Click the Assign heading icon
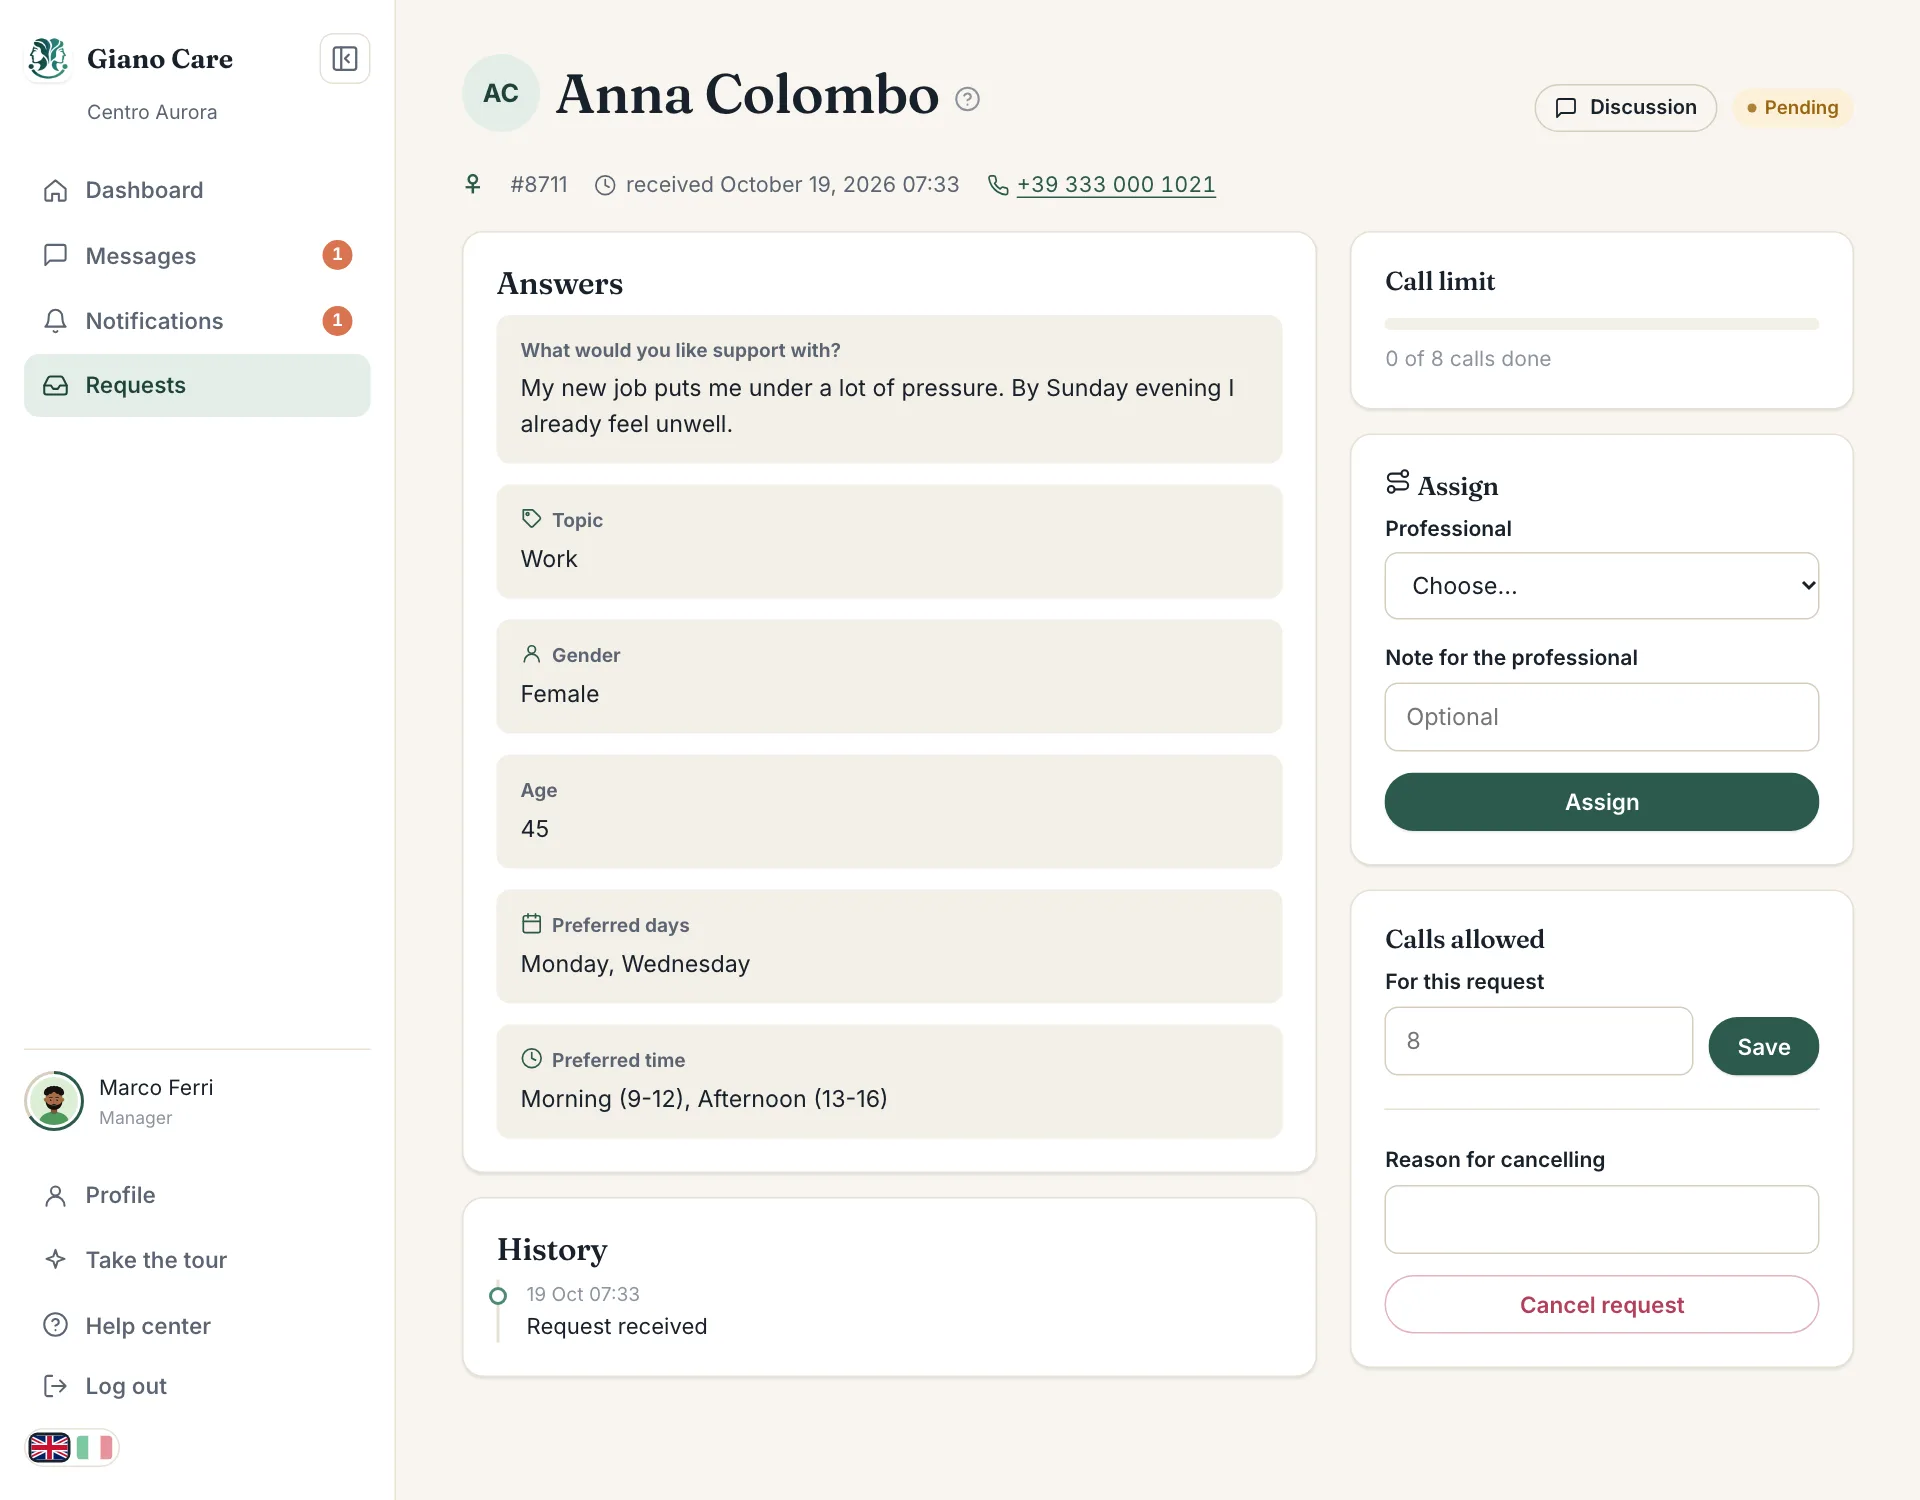This screenshot has width=1920, height=1500. click(x=1397, y=483)
